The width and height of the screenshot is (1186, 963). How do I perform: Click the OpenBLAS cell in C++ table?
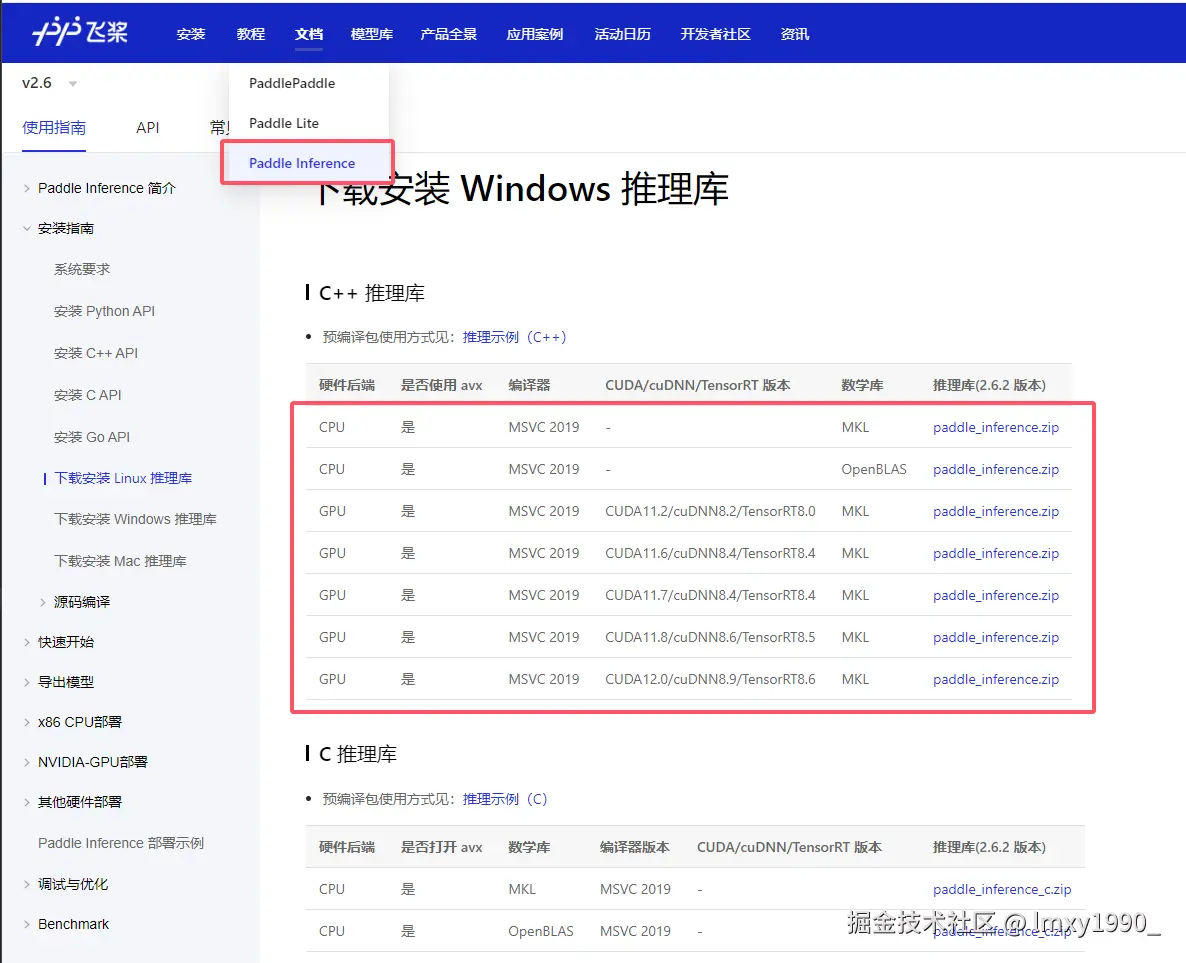click(x=874, y=470)
